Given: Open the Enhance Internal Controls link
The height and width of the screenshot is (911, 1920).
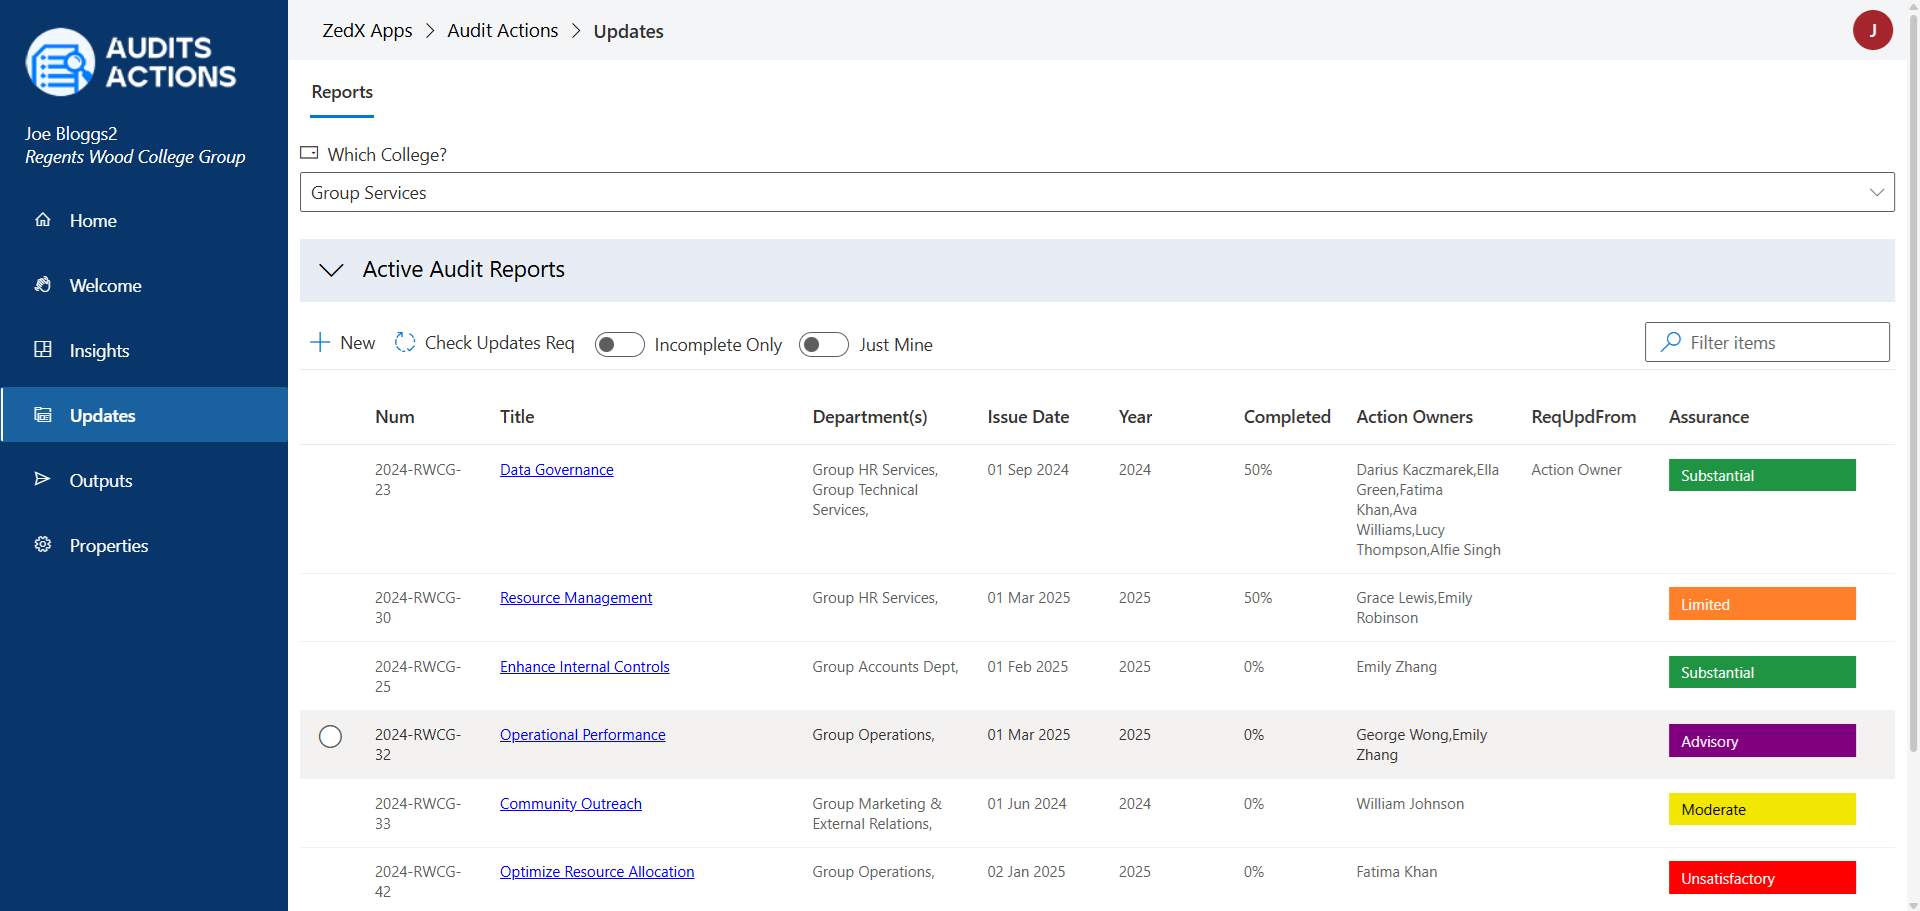Looking at the screenshot, I should (x=585, y=667).
